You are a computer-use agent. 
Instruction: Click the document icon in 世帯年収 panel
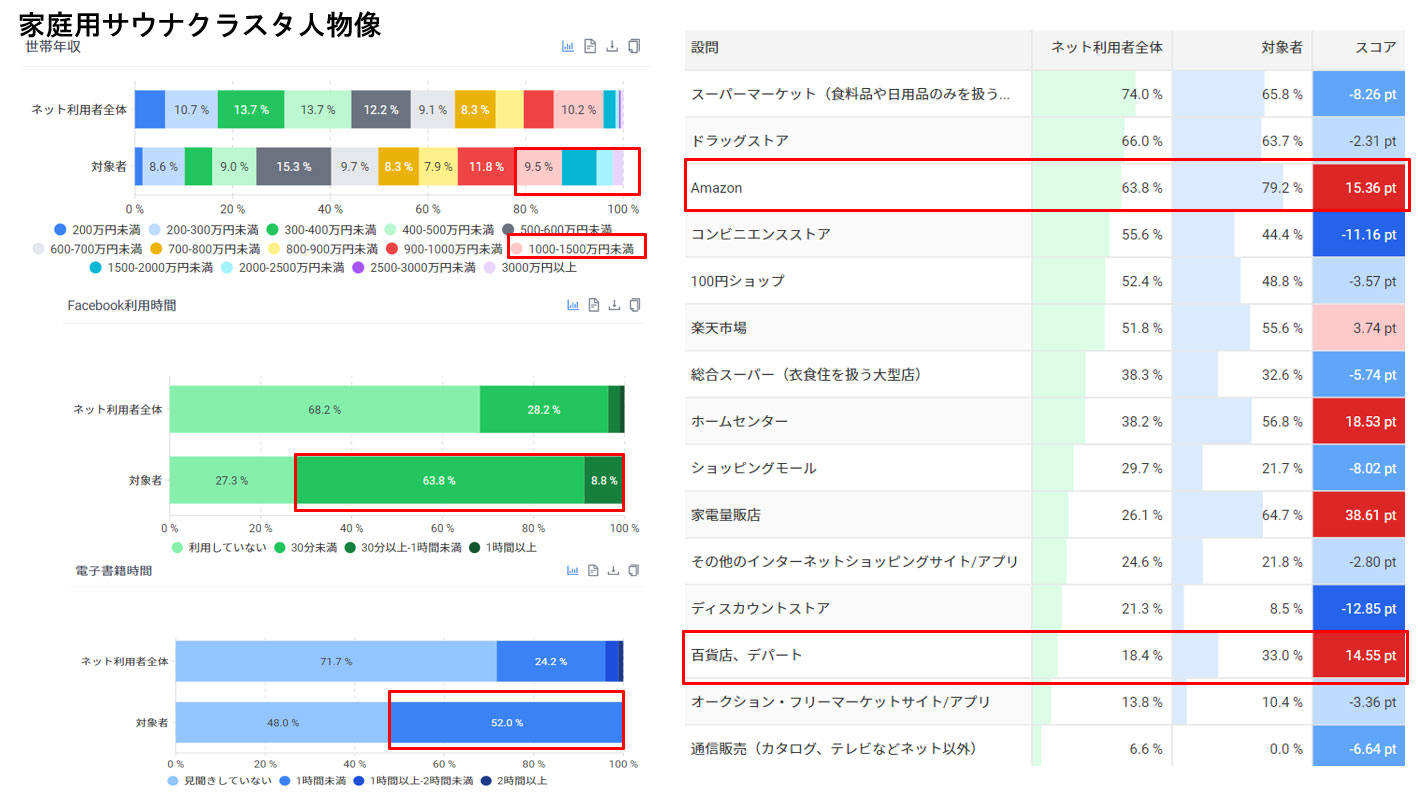[x=590, y=46]
